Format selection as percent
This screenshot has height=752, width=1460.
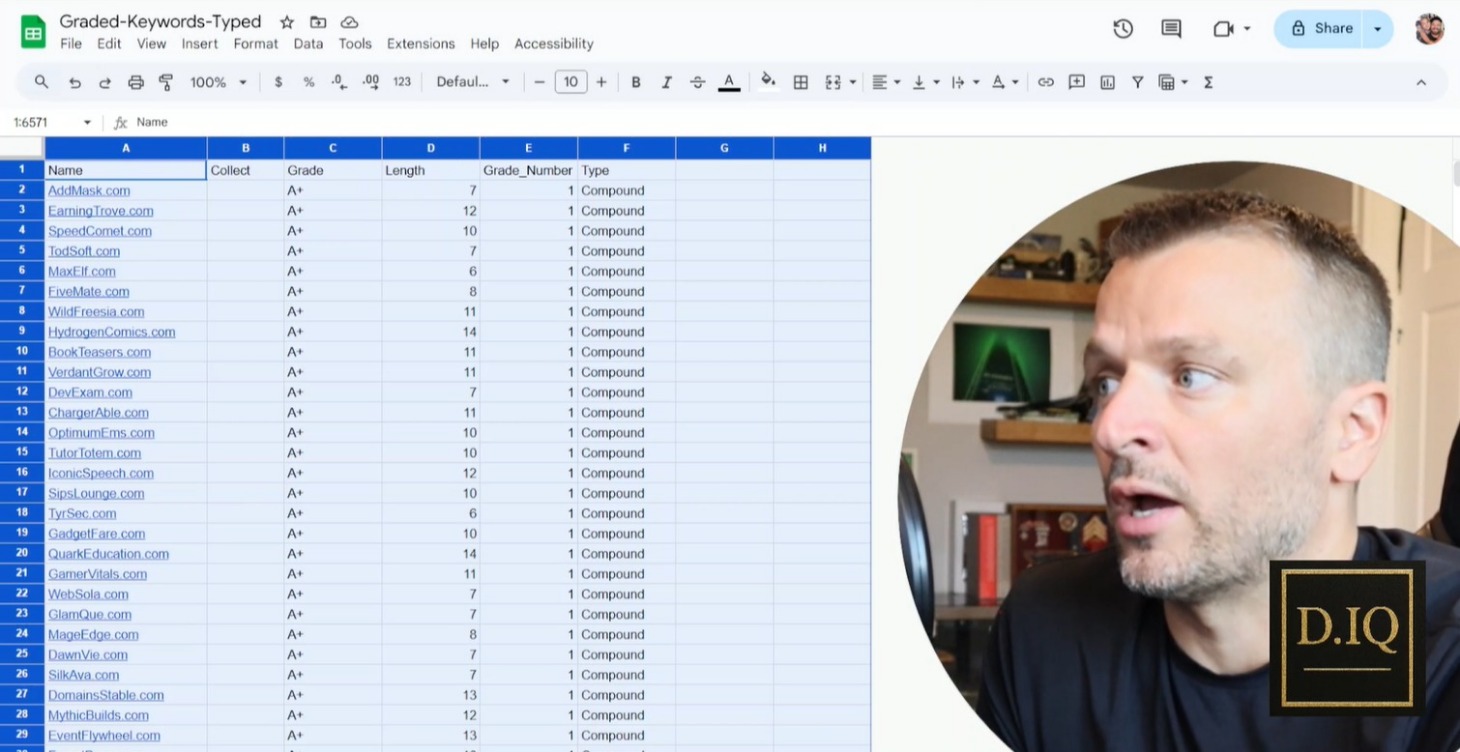(x=309, y=83)
